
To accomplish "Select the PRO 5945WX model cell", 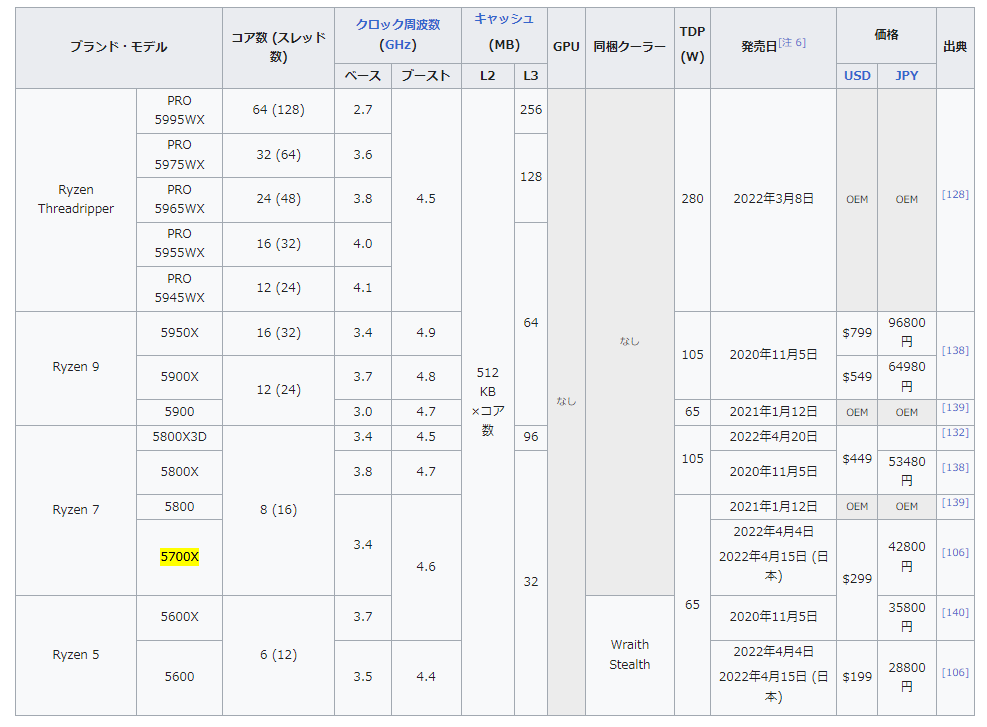I will coord(179,288).
